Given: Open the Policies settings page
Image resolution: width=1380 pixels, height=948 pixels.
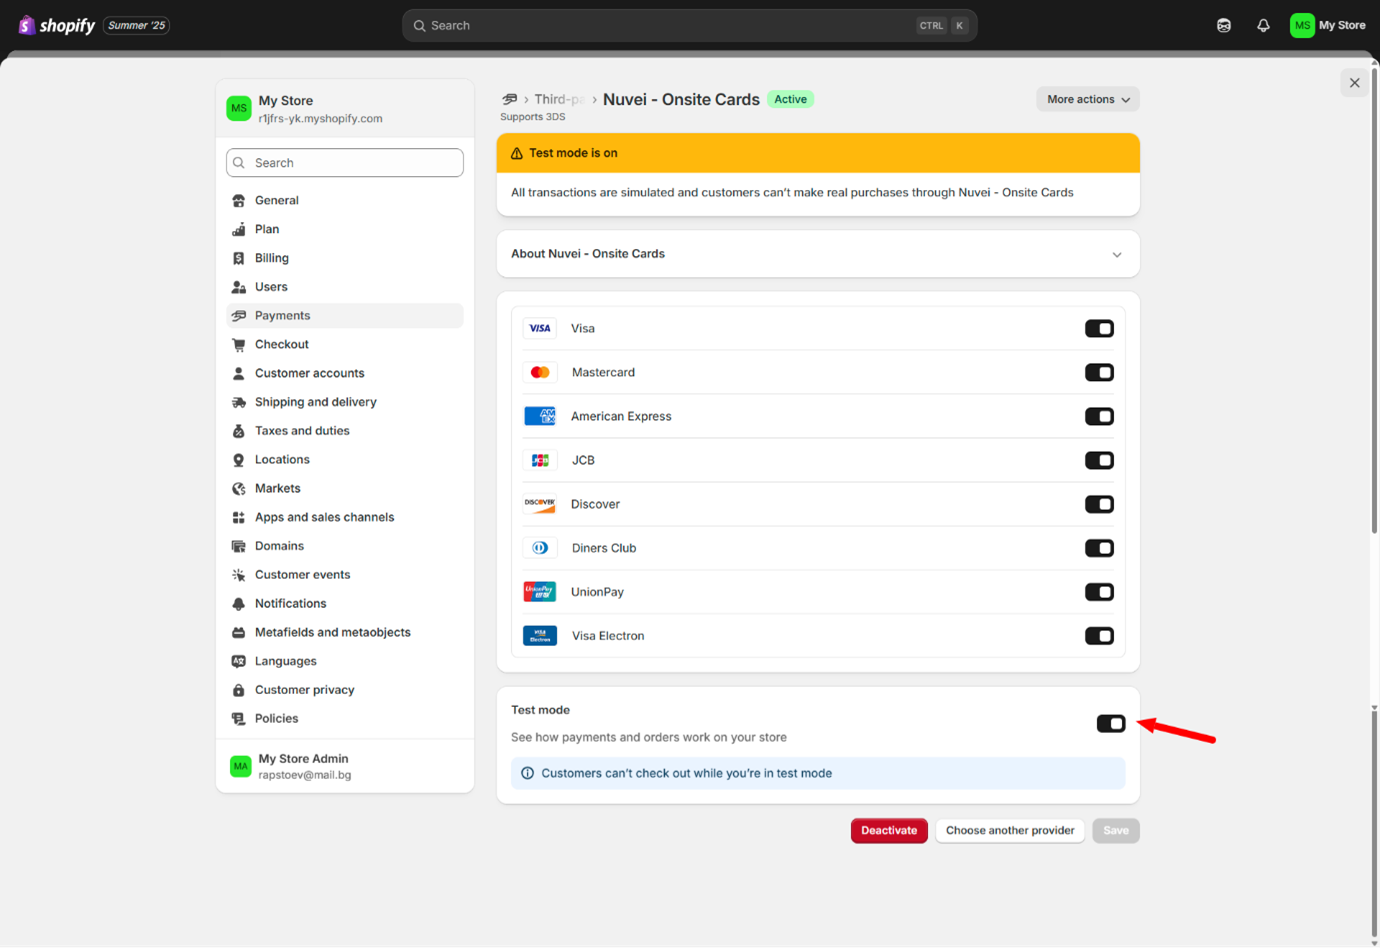Looking at the screenshot, I should click(345, 719).
